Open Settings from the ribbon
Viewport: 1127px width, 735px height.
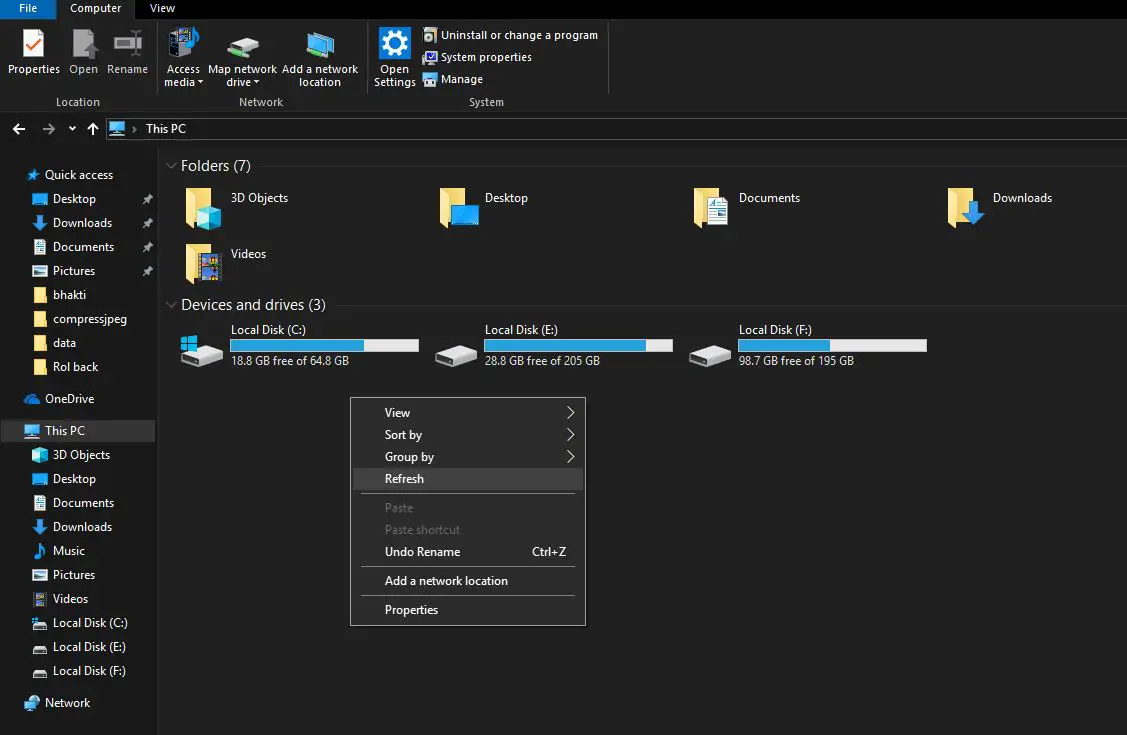click(x=395, y=57)
